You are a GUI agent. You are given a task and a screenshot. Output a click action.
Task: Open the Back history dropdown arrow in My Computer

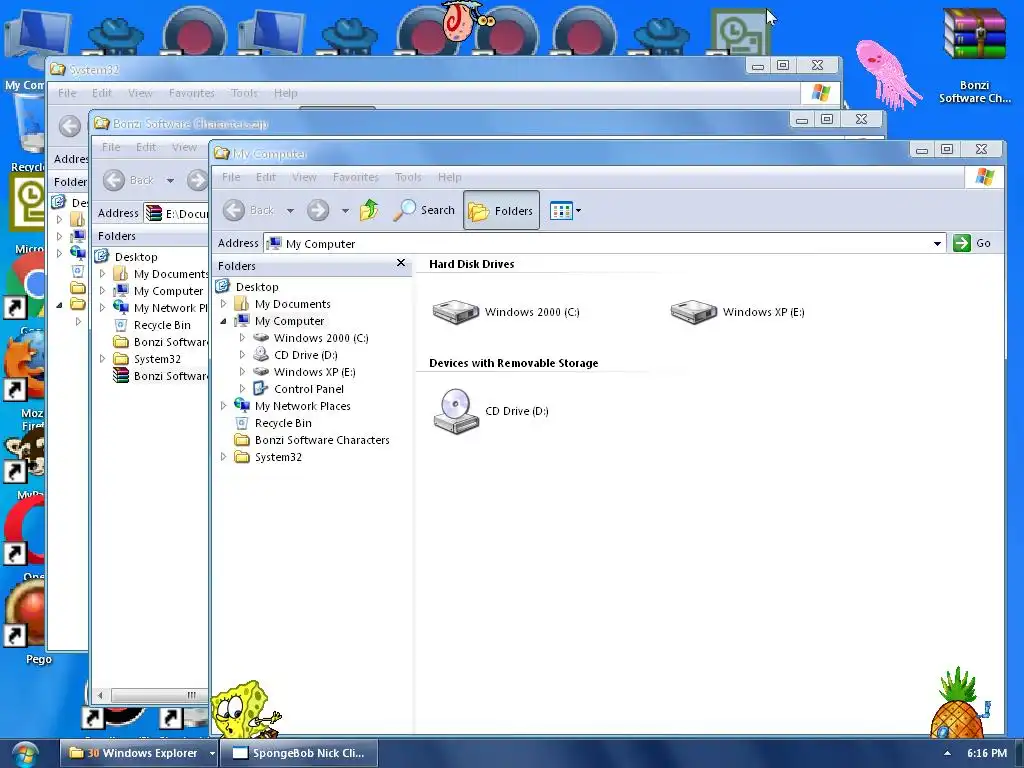point(291,210)
